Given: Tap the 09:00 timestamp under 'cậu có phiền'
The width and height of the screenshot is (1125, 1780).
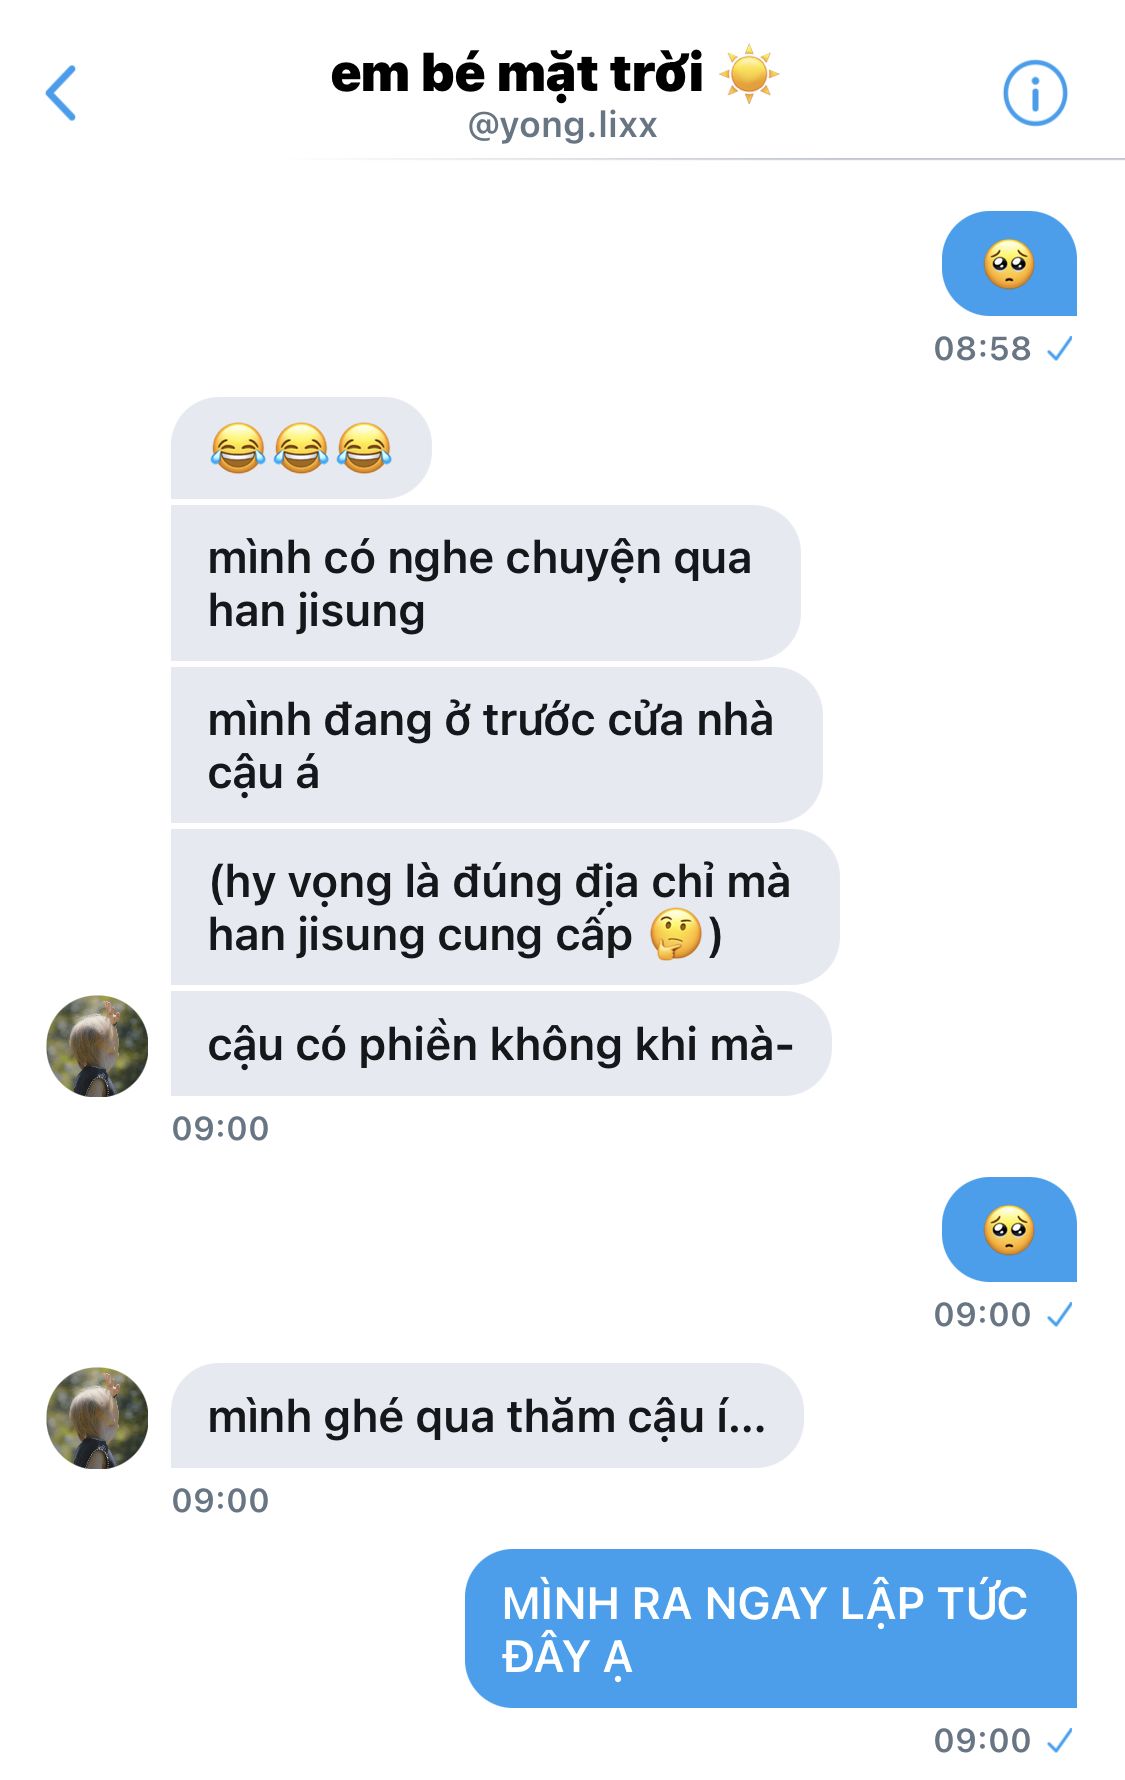Looking at the screenshot, I should (x=220, y=1129).
